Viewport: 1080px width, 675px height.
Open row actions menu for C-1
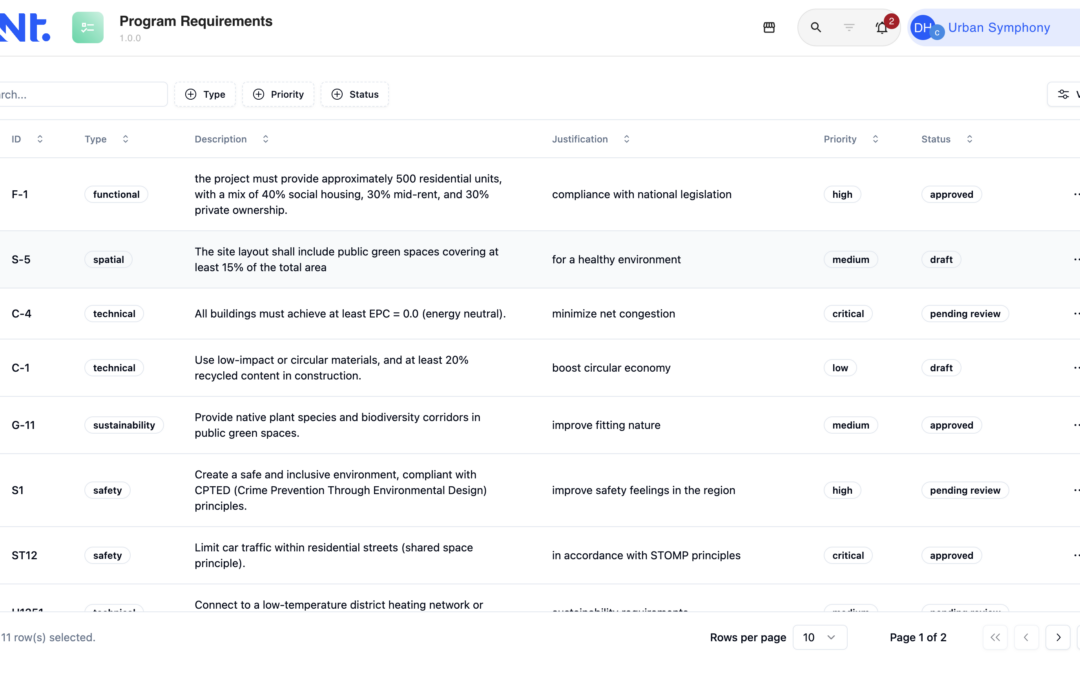[1076, 368]
